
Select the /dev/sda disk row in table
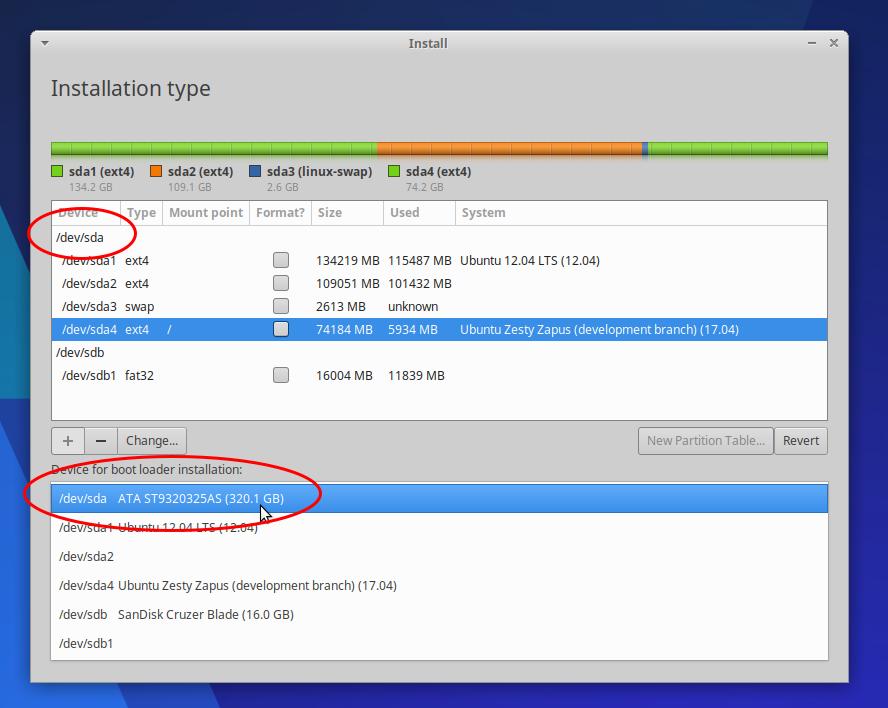(x=439, y=237)
